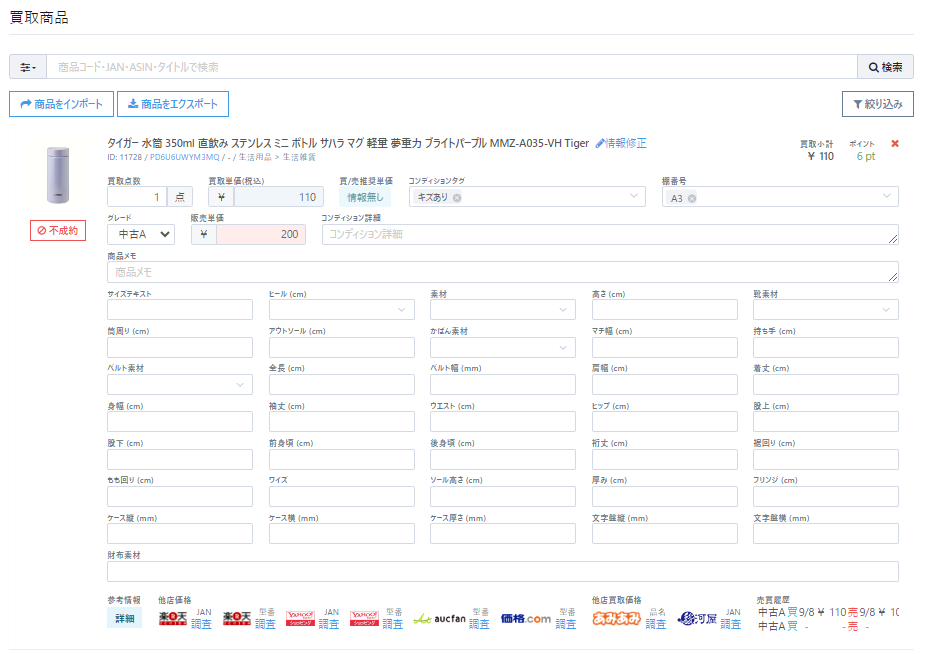The width and height of the screenshot is (926, 654).
Task: Click the 商品メモ text area
Action: pos(503,272)
